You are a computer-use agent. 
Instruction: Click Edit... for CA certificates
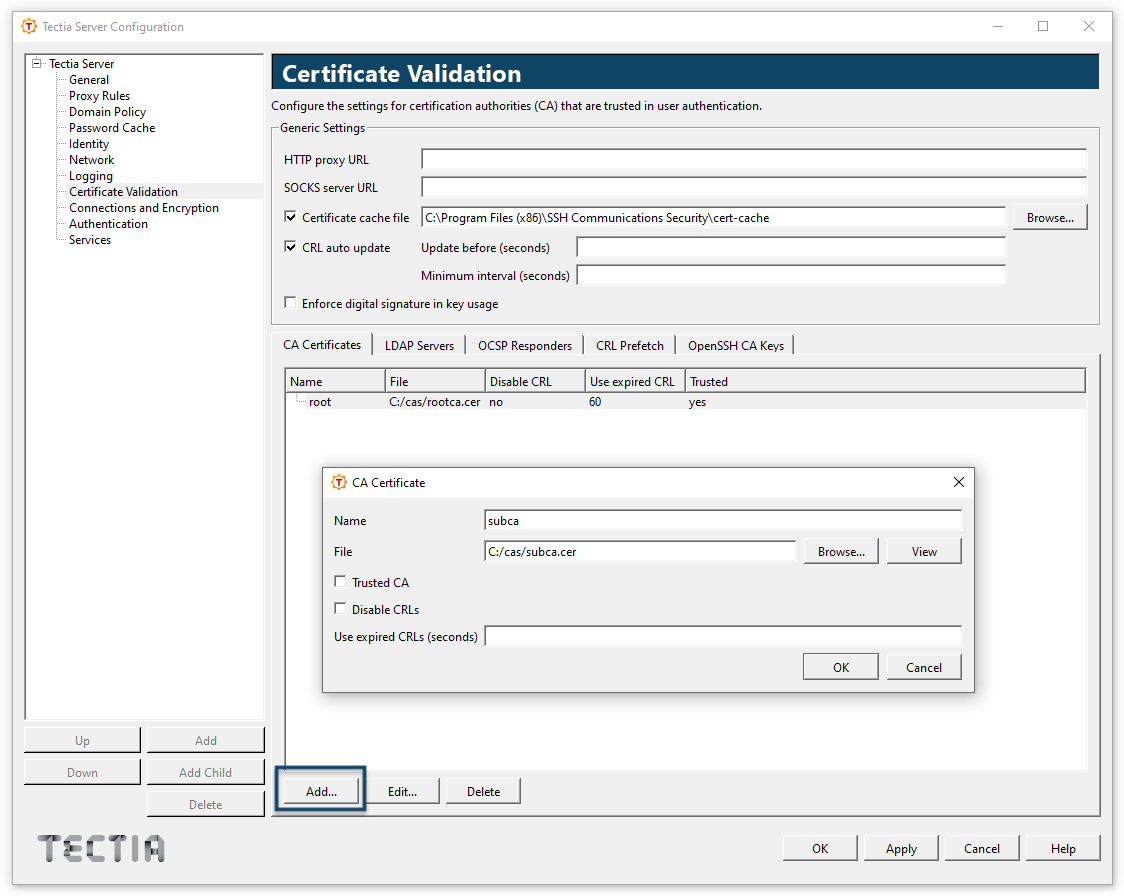pyautogui.click(x=402, y=791)
